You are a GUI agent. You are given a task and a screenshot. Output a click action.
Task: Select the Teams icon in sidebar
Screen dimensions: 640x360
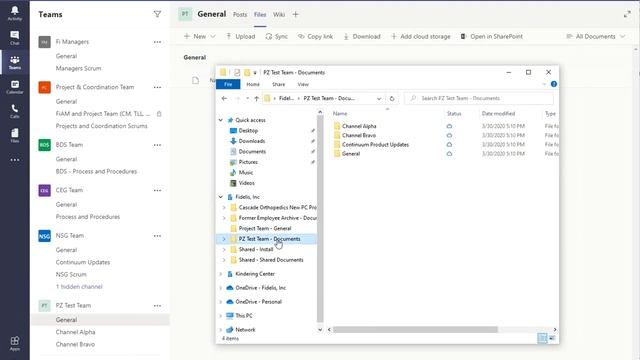coord(15,62)
